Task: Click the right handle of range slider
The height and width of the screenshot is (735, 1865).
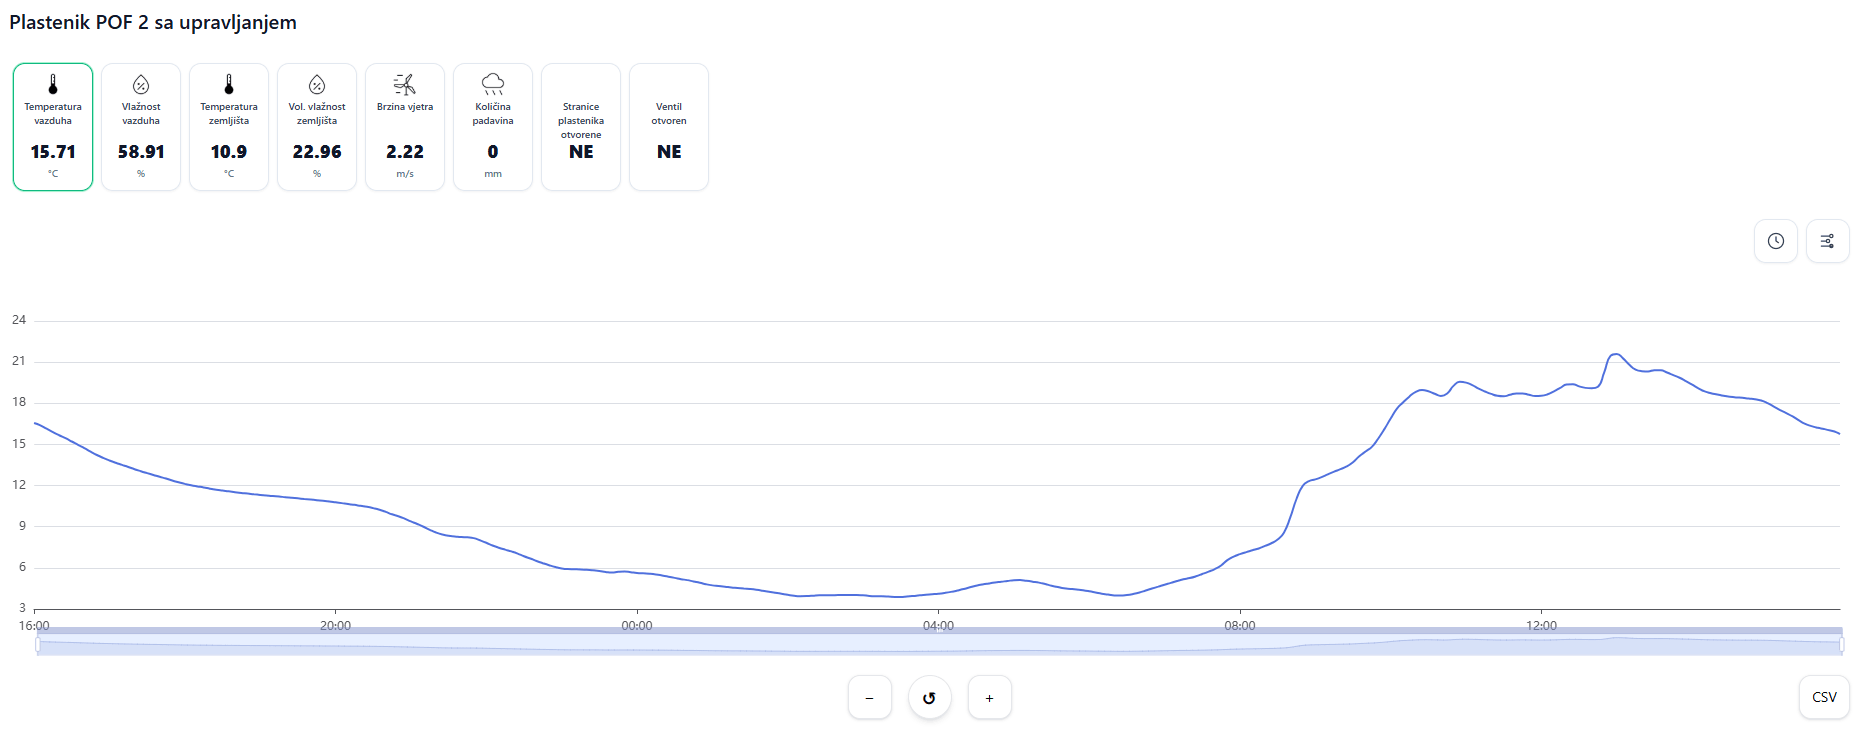Action: (x=1841, y=645)
